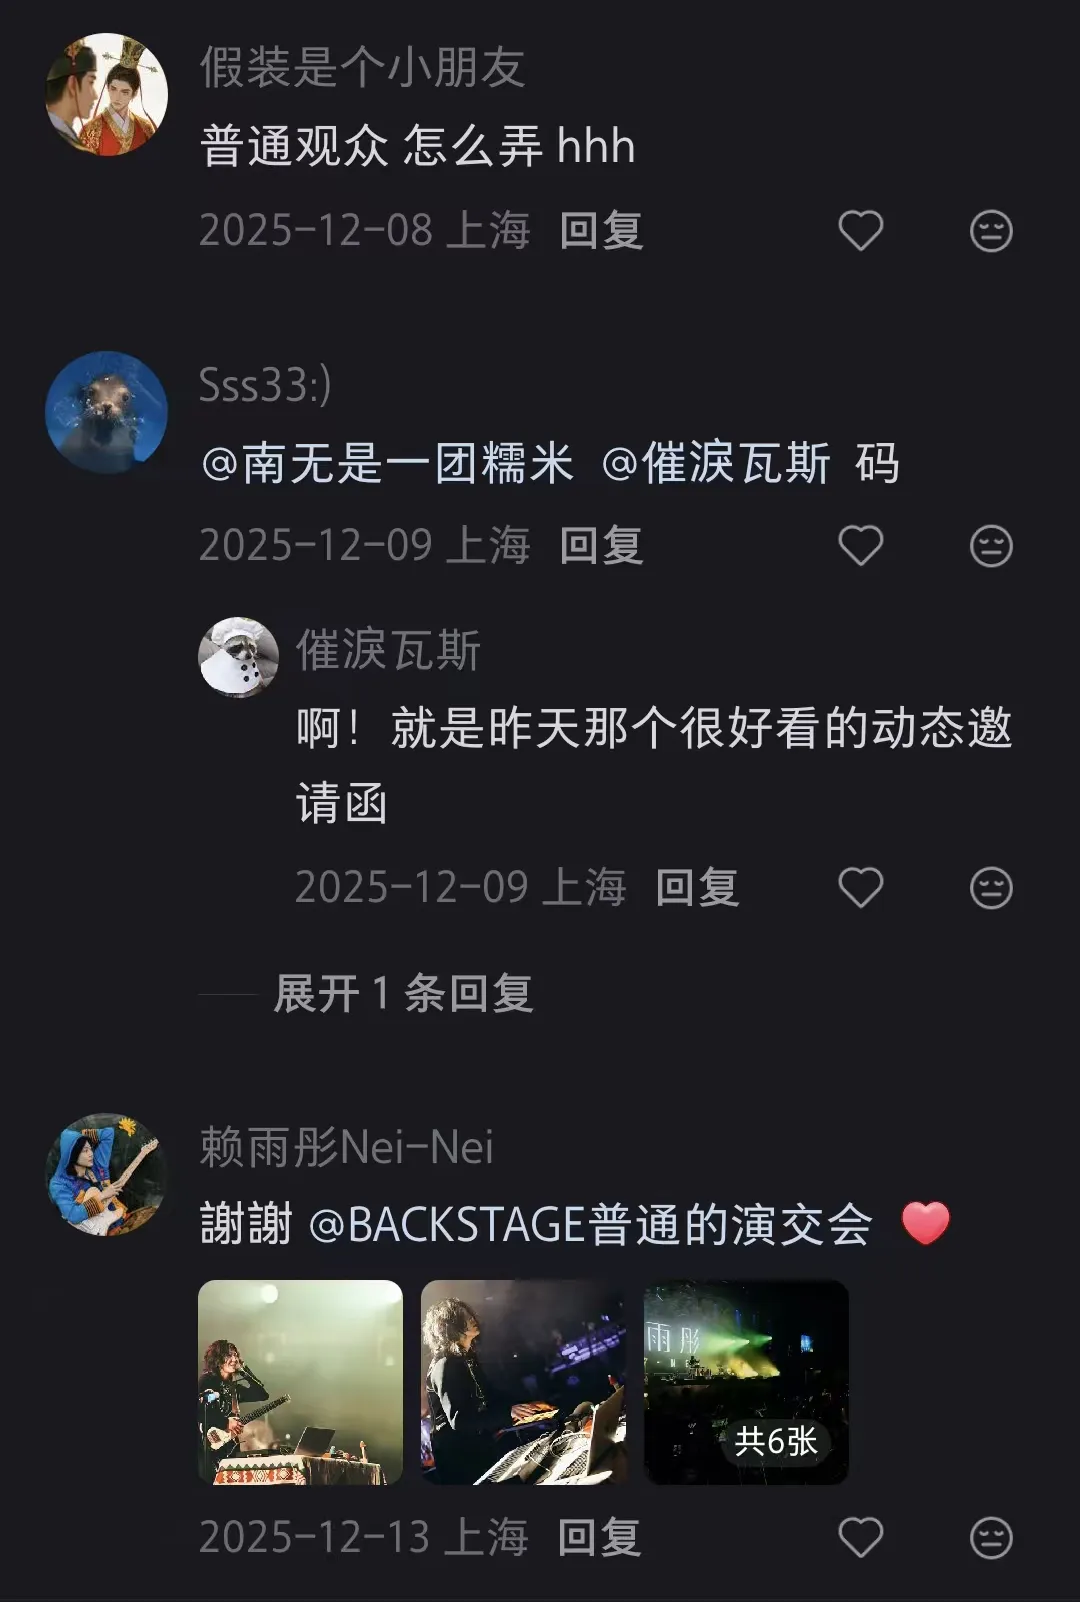Like the Sss33:) comment
Screen dimensions: 1080x1602
tap(860, 546)
